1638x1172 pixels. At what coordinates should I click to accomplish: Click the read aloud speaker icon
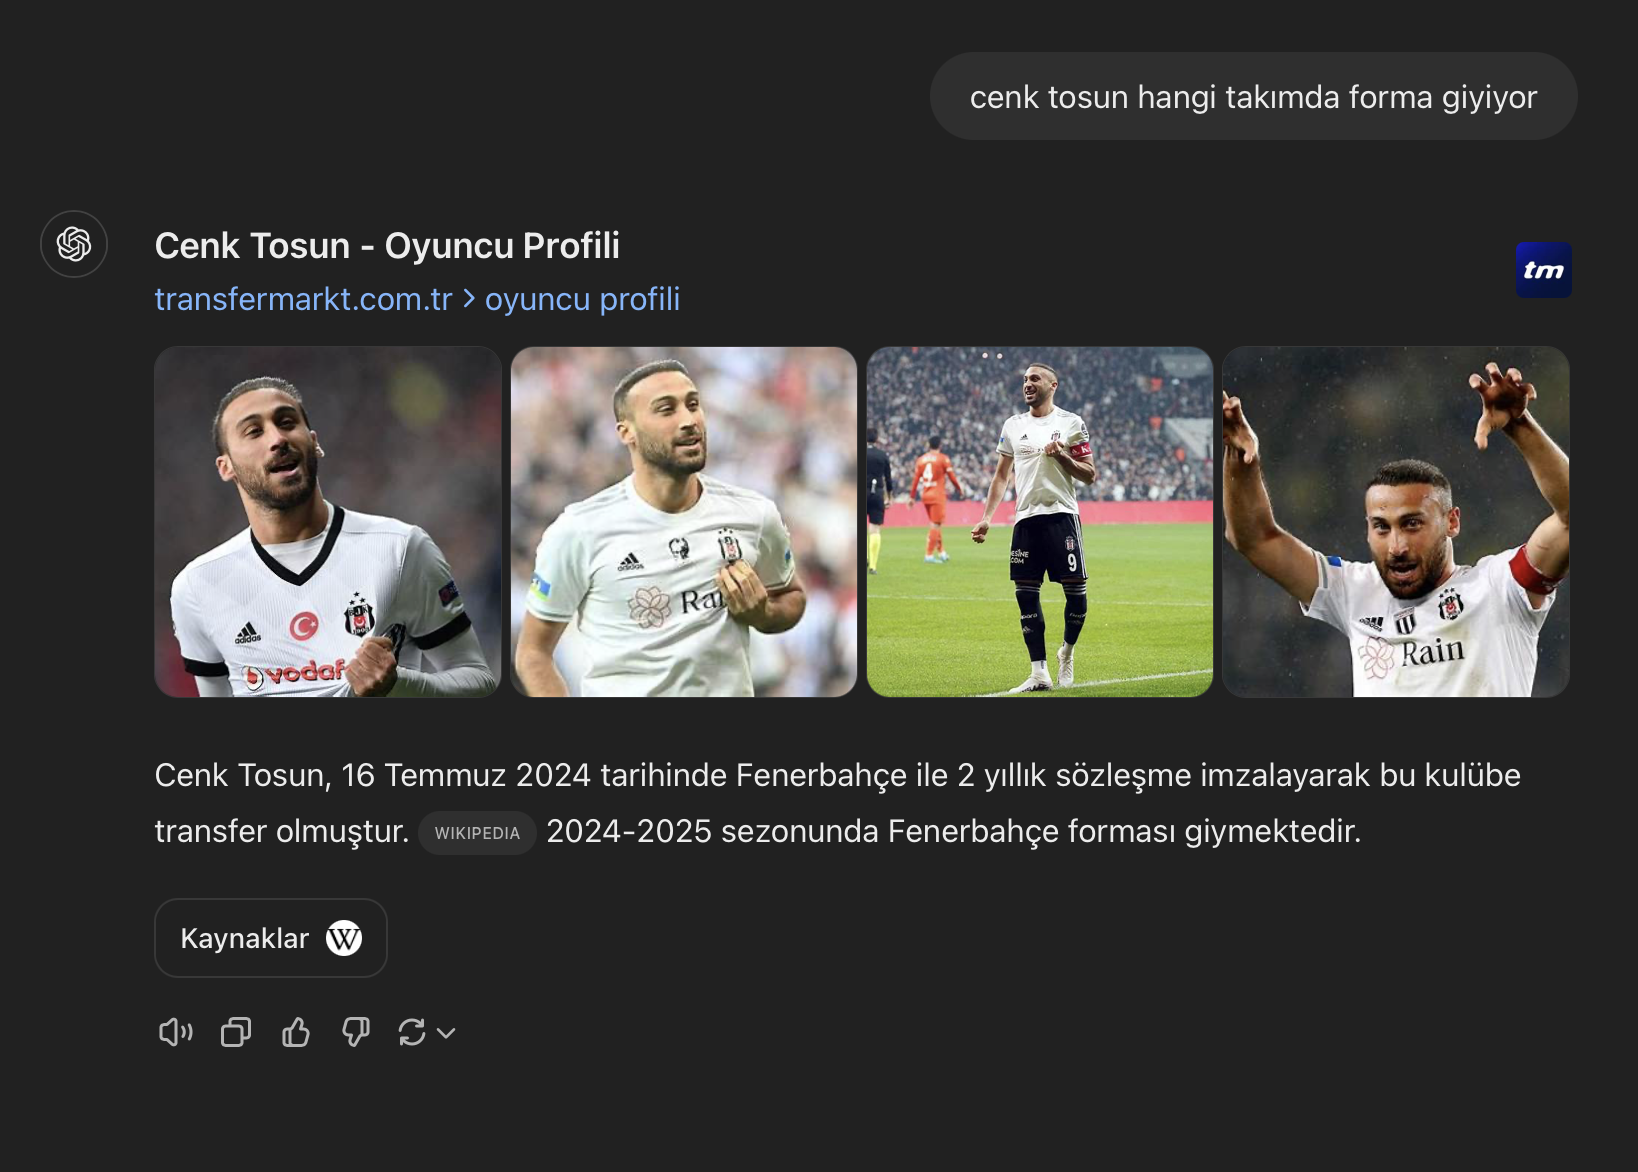(176, 1032)
